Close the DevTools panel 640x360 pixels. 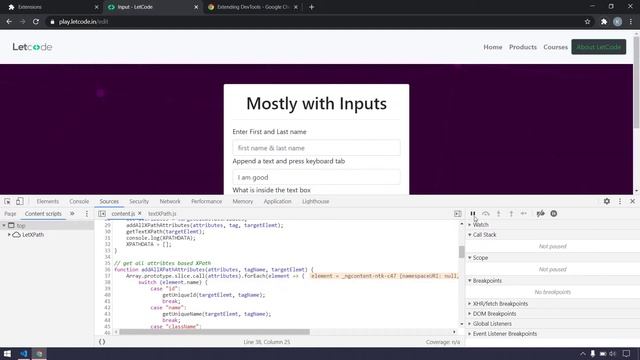[632, 201]
